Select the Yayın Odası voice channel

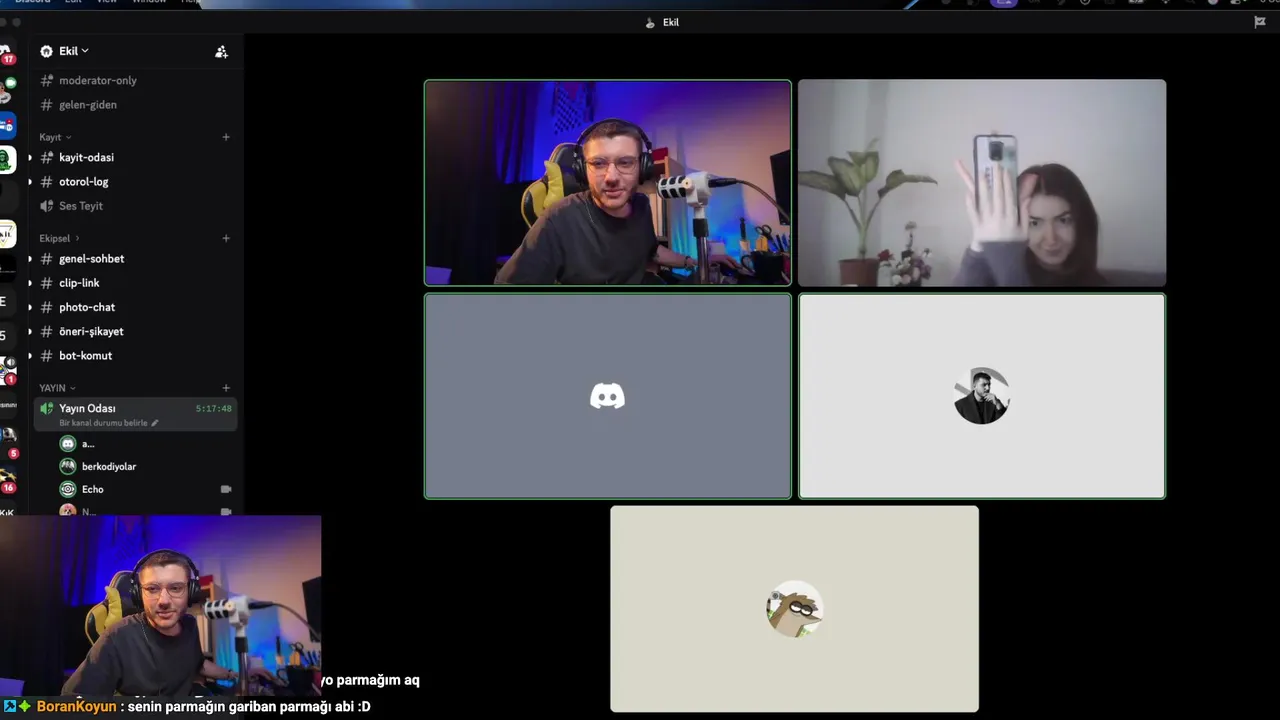[x=135, y=414]
